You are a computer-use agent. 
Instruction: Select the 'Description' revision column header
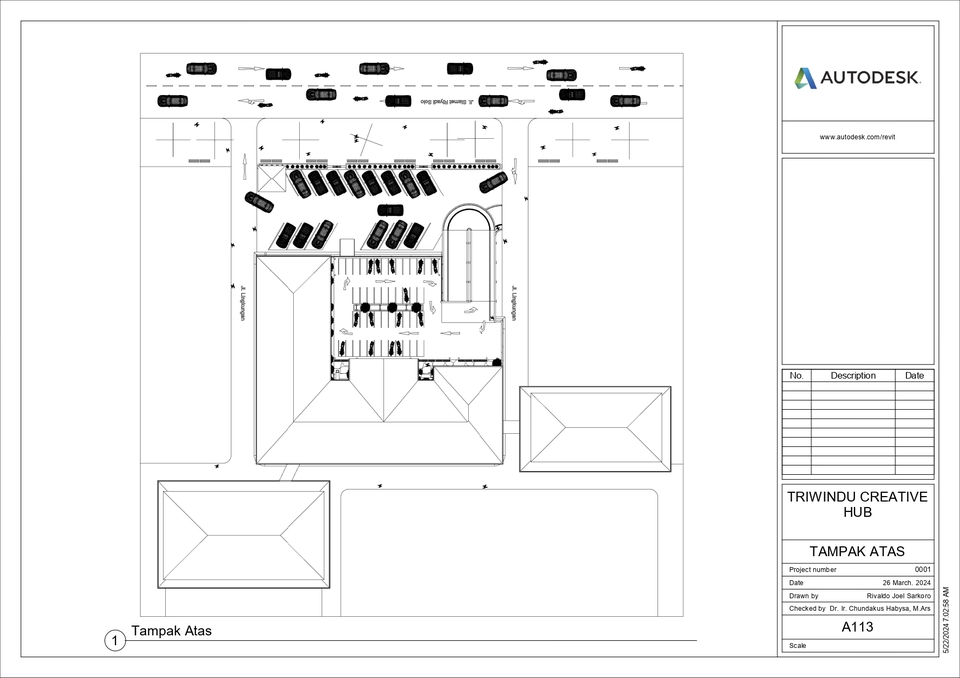(x=853, y=375)
